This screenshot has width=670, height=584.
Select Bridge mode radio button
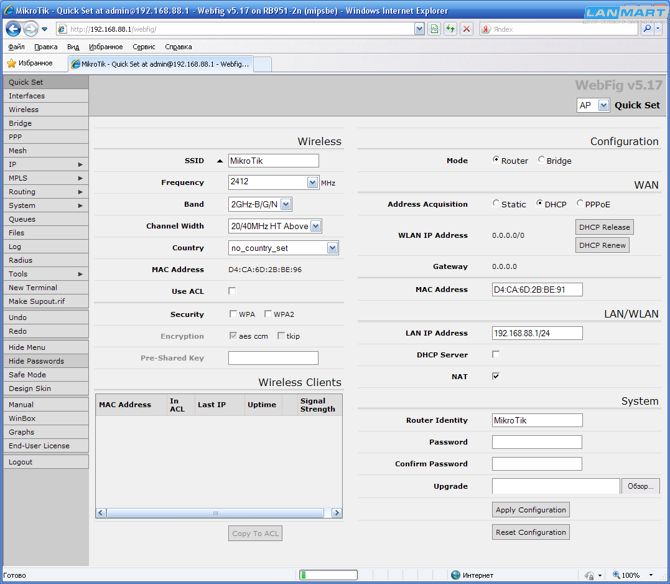[x=541, y=160]
